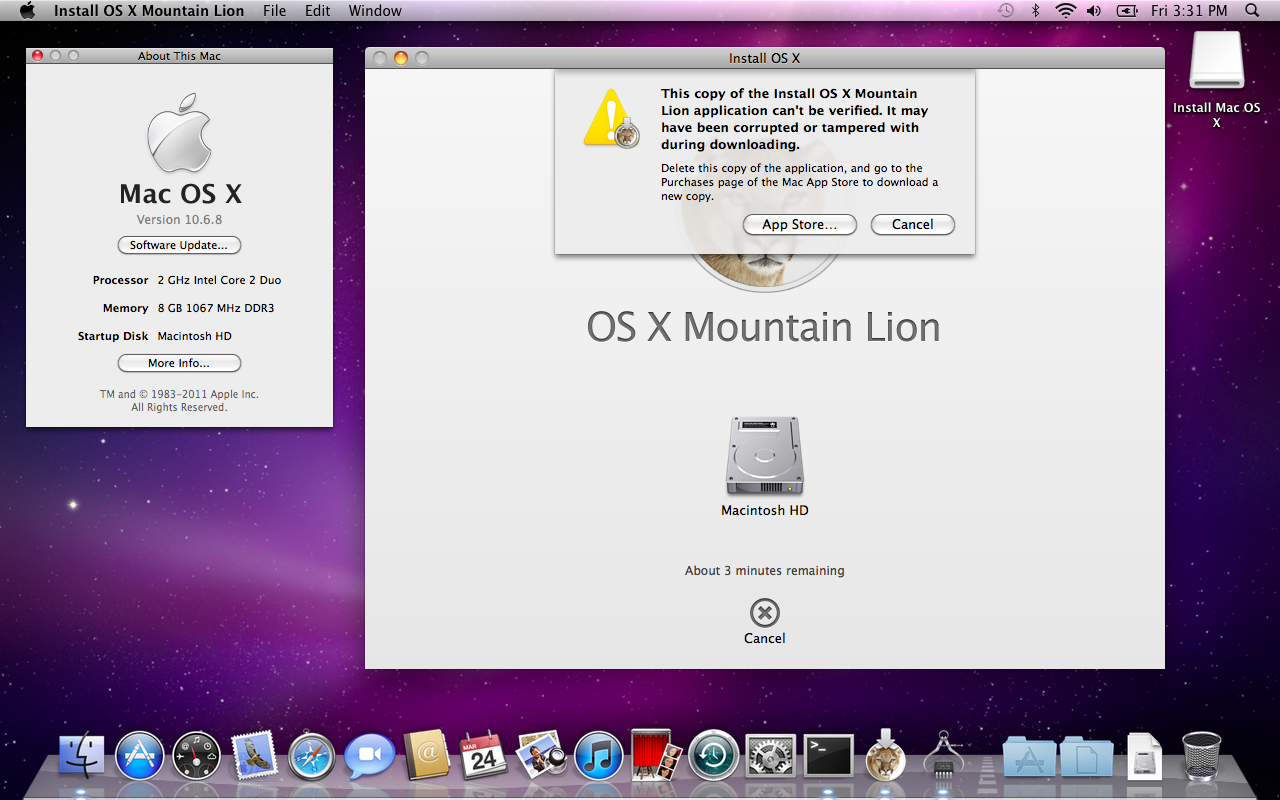
Task: Open System Profiler calipers dock icon
Action: tap(943, 756)
